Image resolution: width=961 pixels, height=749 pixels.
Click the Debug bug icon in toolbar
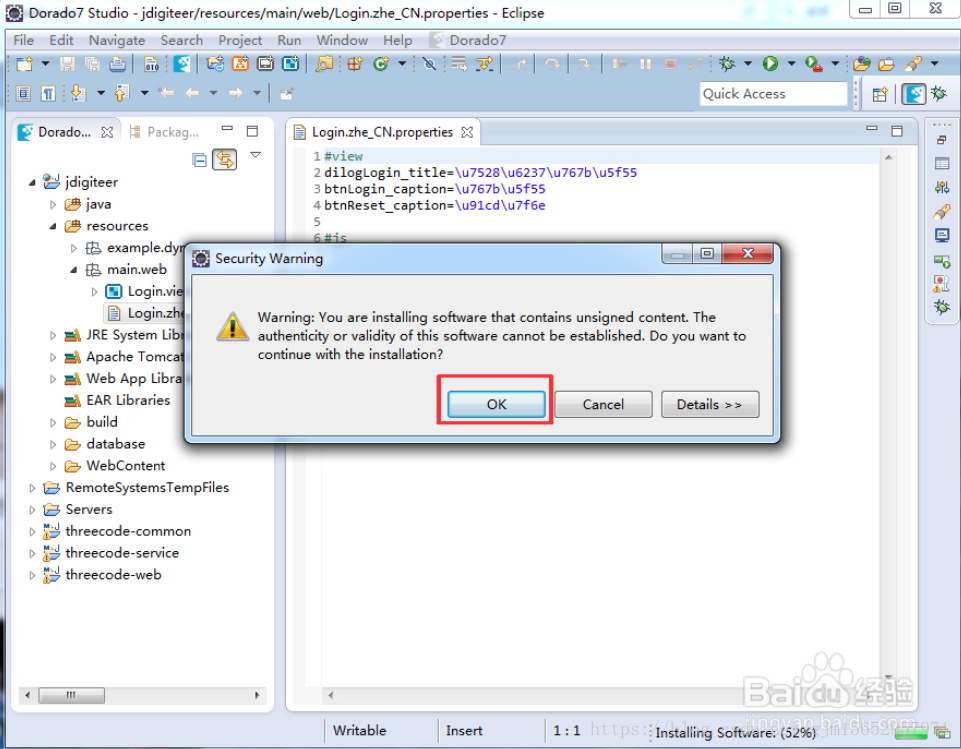coord(727,64)
